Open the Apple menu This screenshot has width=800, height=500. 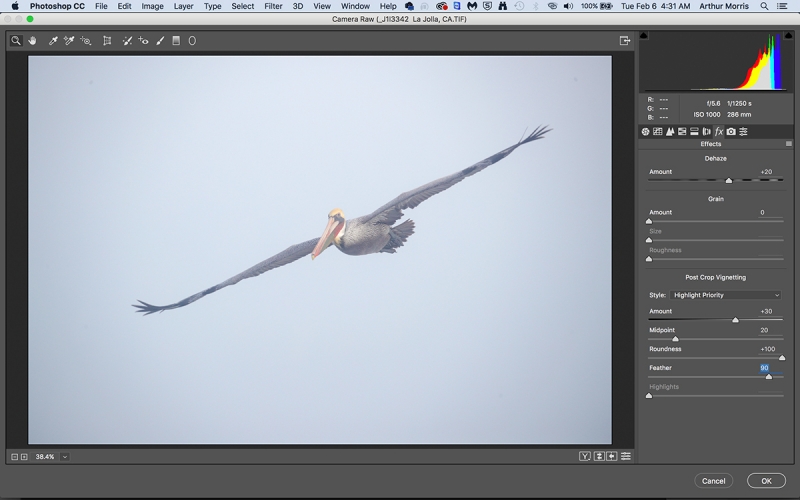coord(15,6)
